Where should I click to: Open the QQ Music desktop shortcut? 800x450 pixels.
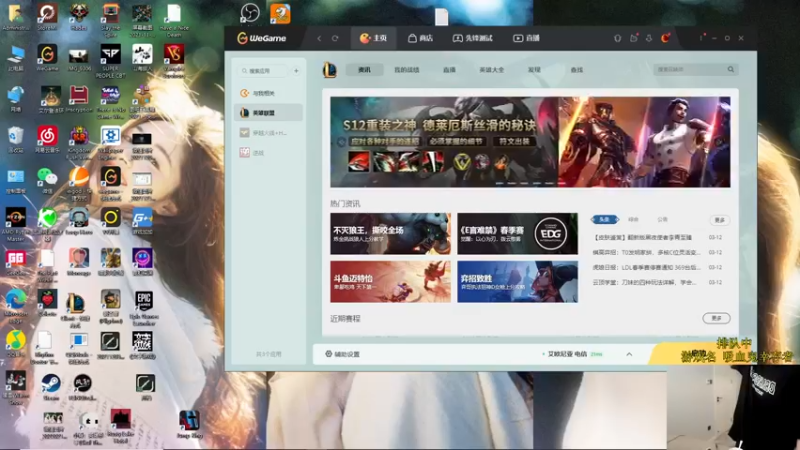pos(16,344)
